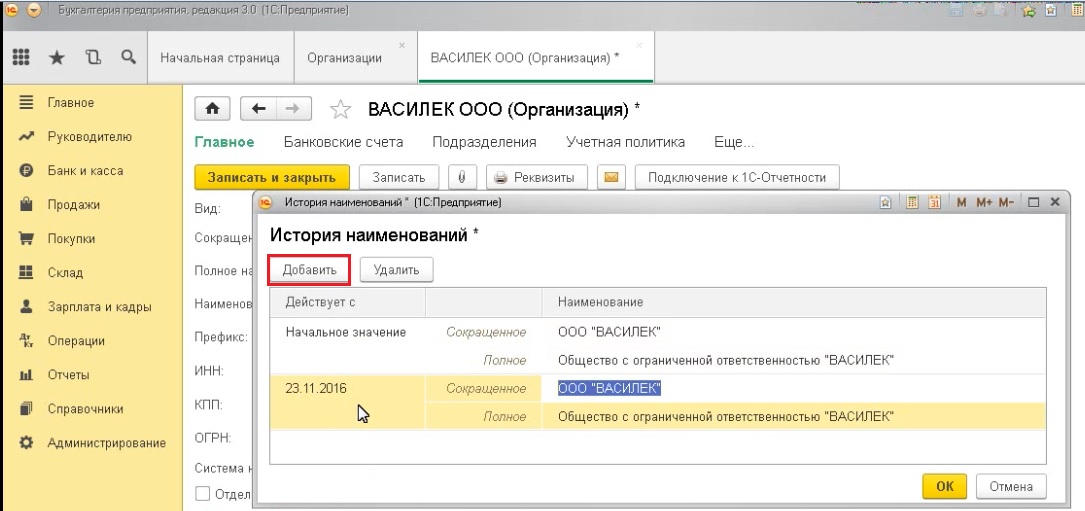Add the dialog to favorites via the star-page icon
Image resolution: width=1085 pixels, height=511 pixels.
(x=885, y=203)
